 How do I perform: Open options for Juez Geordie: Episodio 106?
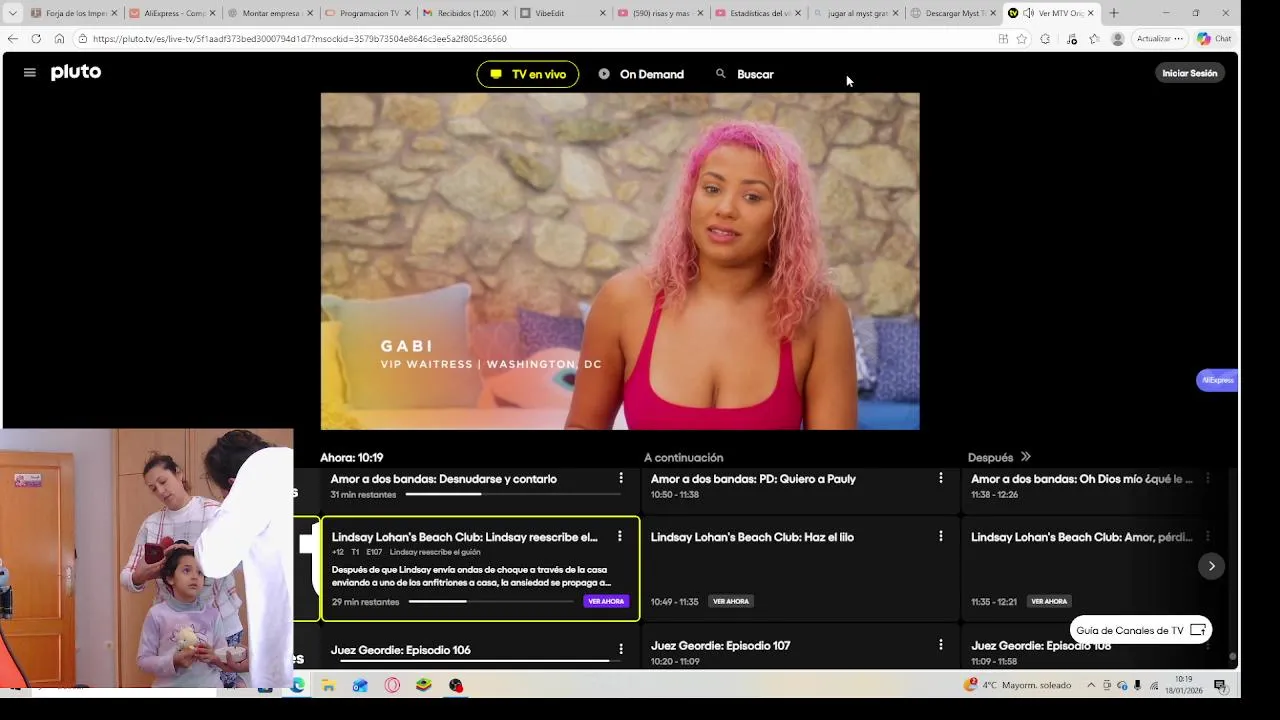click(621, 650)
